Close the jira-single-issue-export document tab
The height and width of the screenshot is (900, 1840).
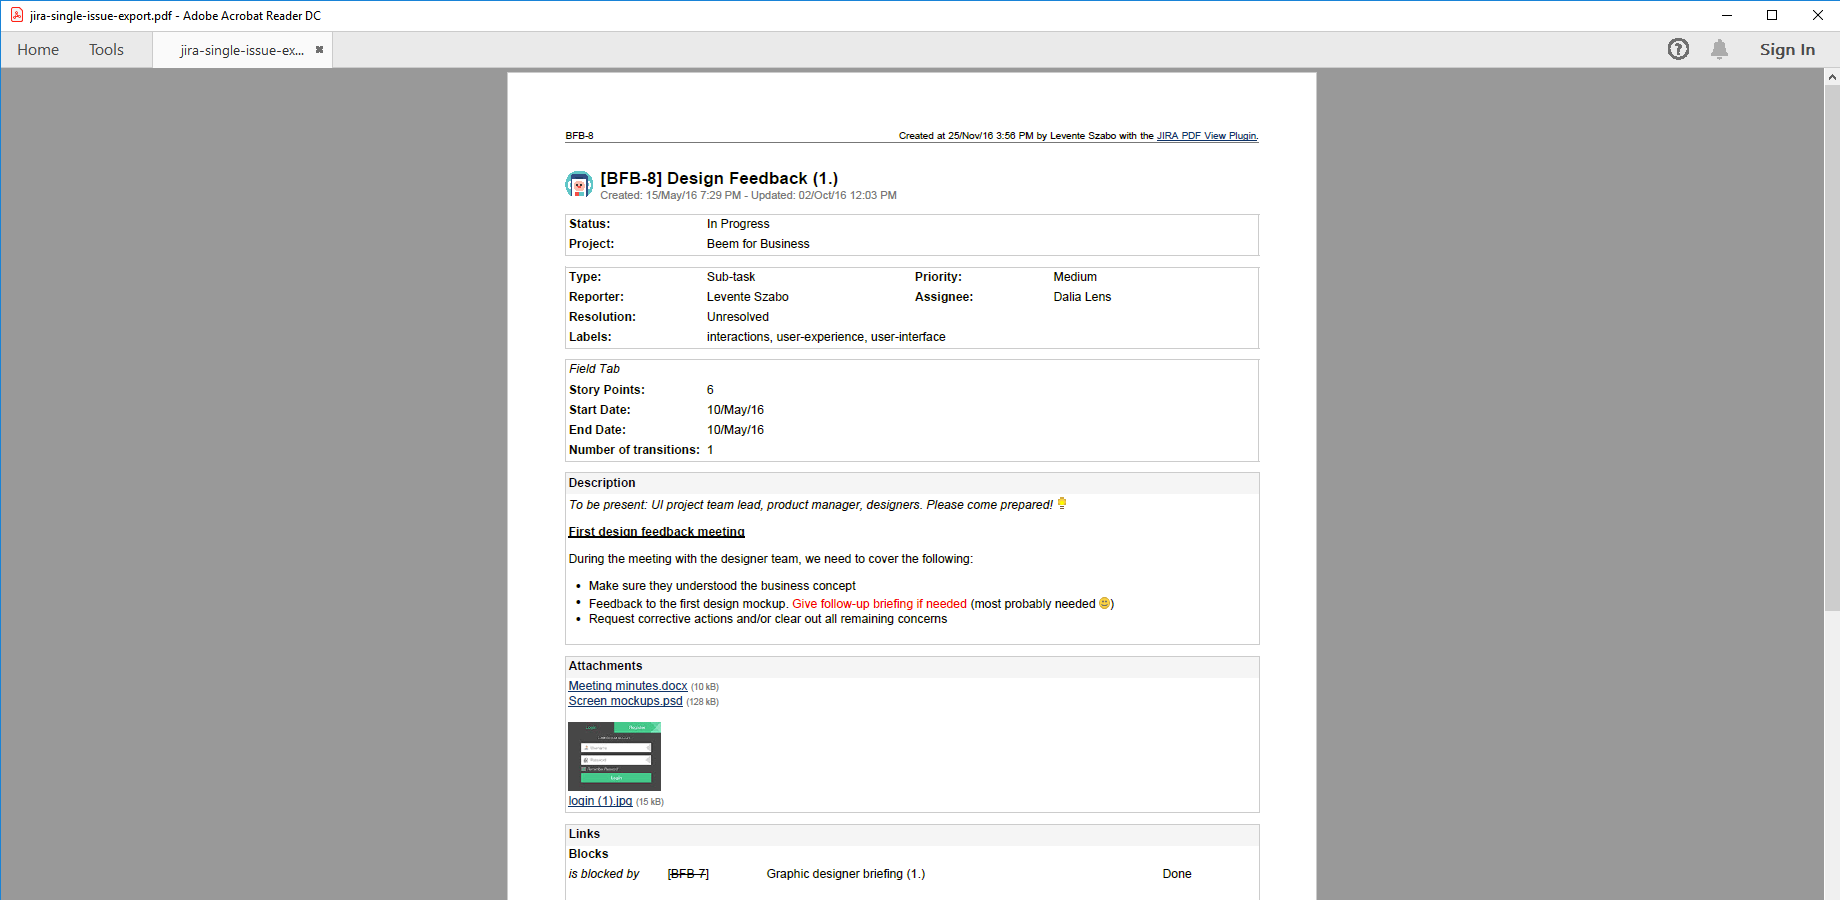(319, 50)
